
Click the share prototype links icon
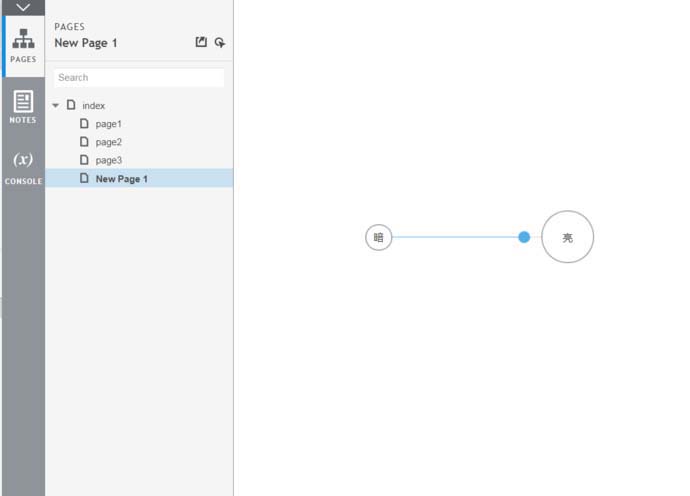[x=201, y=42]
